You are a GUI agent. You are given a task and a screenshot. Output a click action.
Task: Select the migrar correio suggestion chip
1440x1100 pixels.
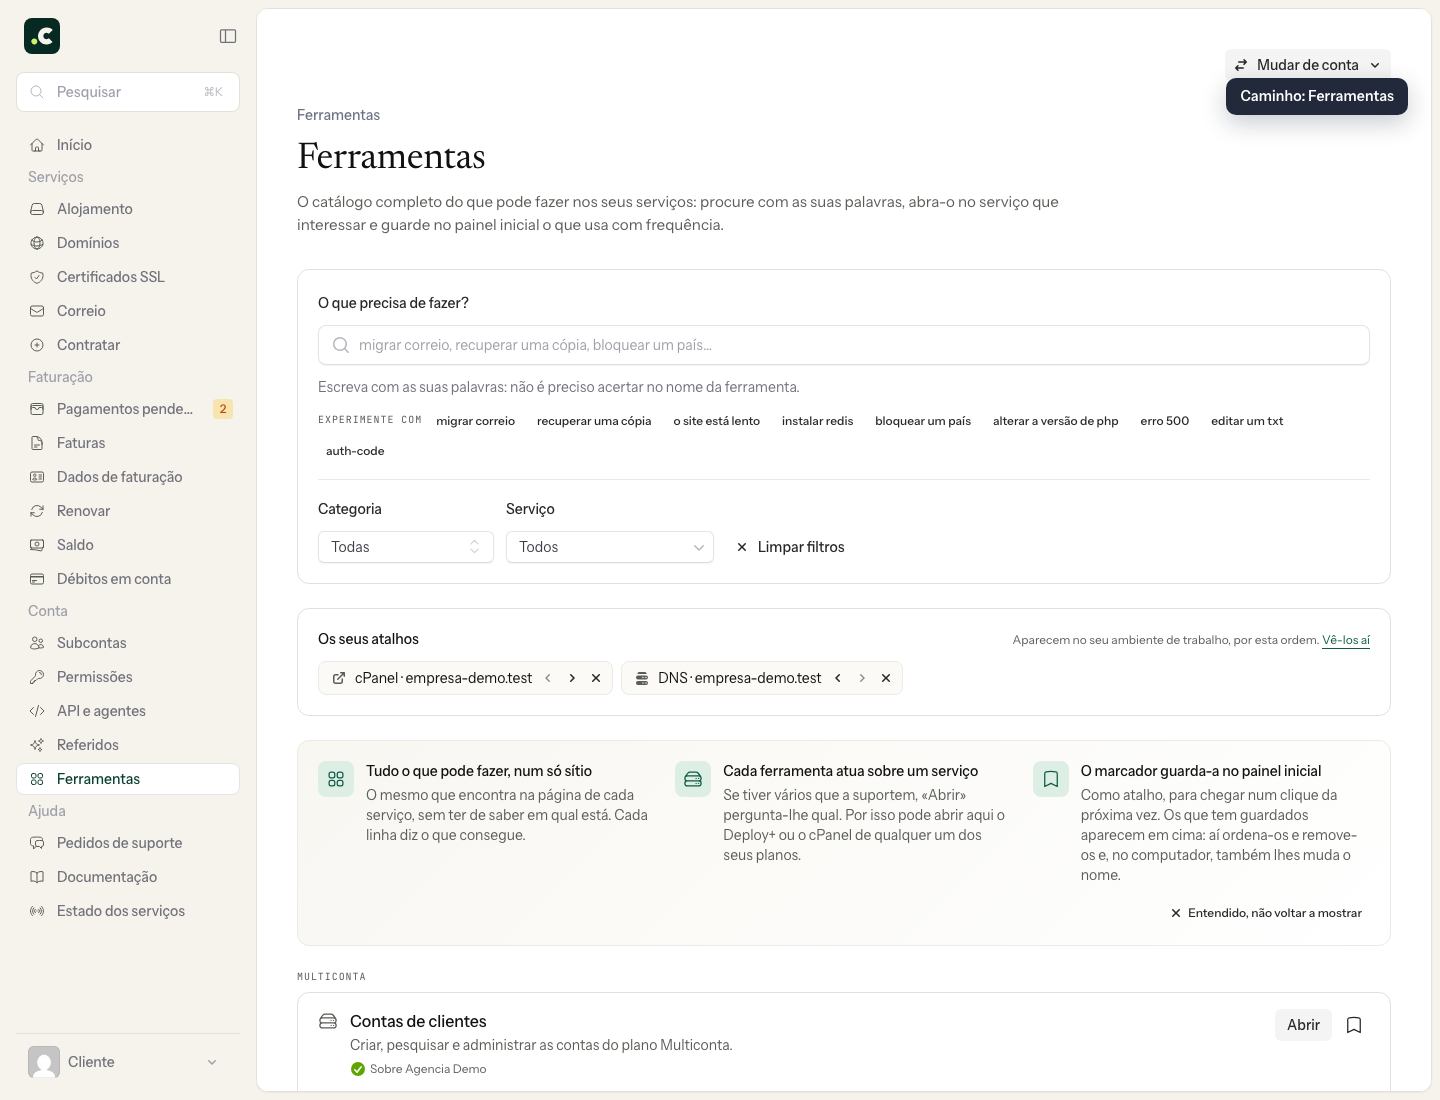475,421
